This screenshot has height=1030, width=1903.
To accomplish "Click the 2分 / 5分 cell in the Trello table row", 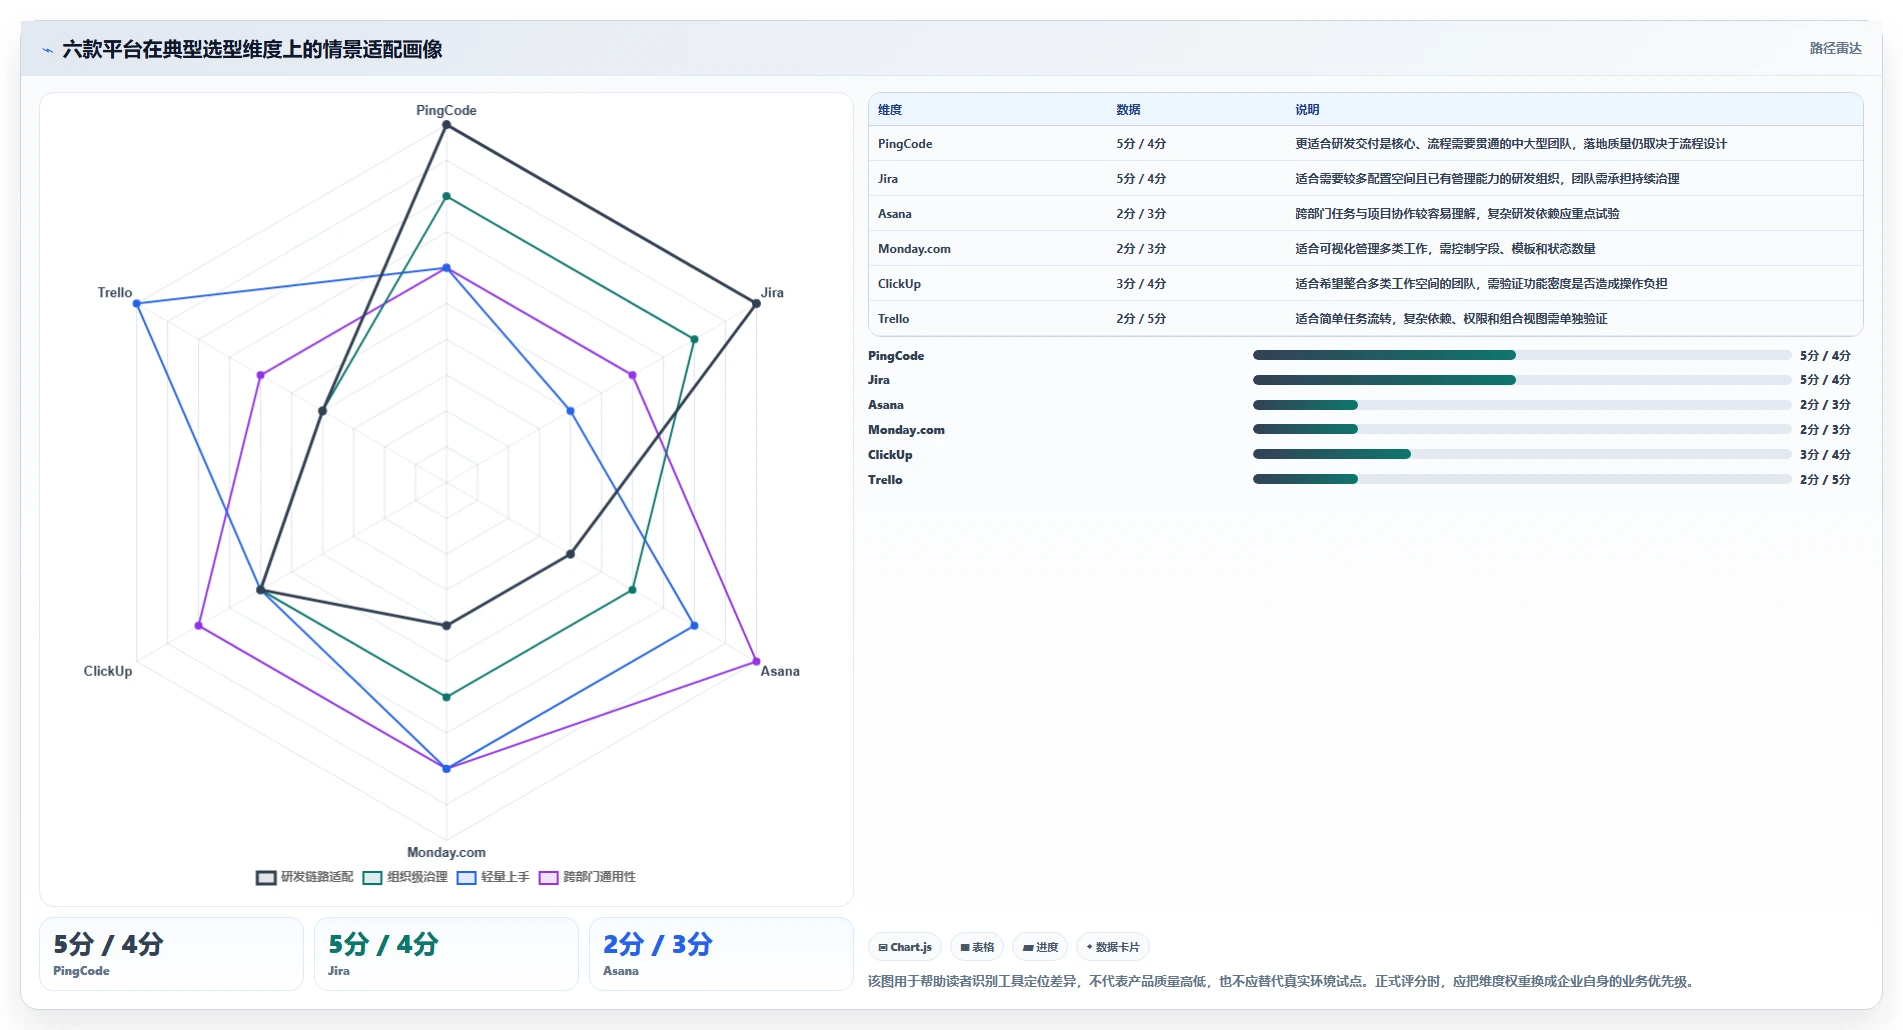I will tap(1141, 319).
